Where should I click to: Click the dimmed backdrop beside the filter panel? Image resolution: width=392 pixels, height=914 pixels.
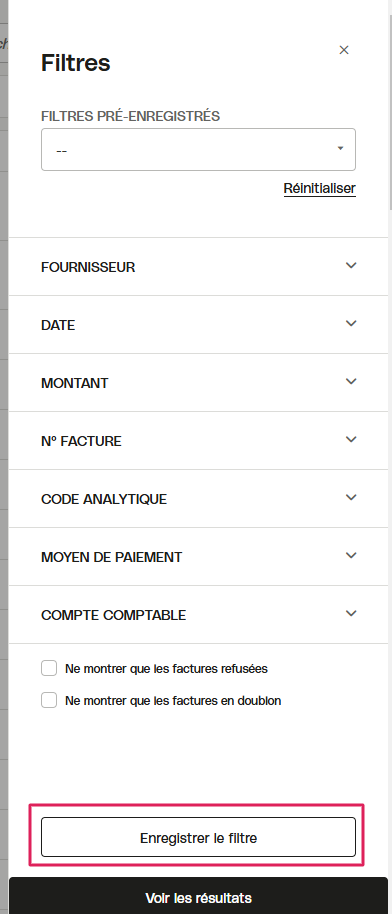point(4,457)
